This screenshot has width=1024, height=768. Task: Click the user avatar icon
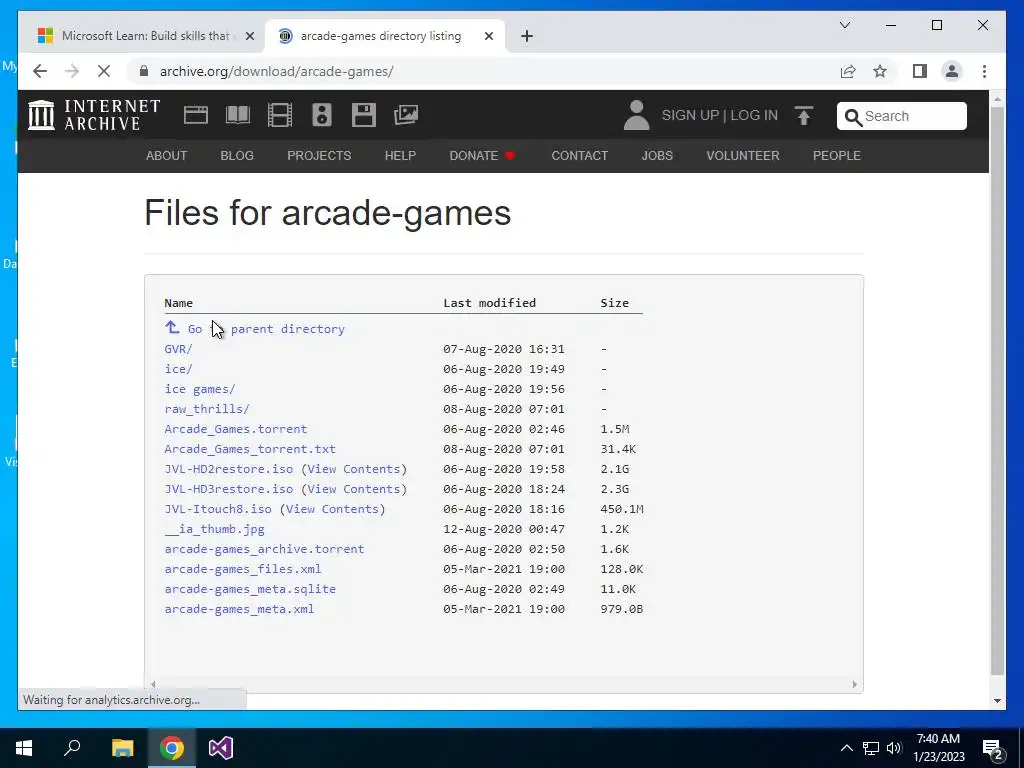[x=636, y=115]
